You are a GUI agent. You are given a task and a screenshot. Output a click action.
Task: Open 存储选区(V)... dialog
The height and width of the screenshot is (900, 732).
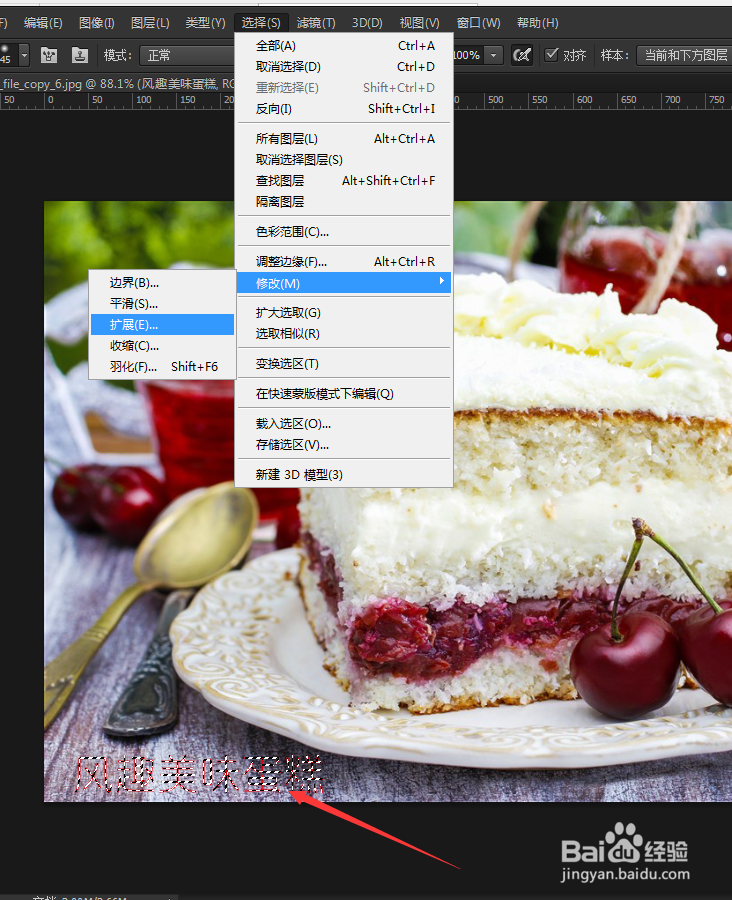(344, 445)
